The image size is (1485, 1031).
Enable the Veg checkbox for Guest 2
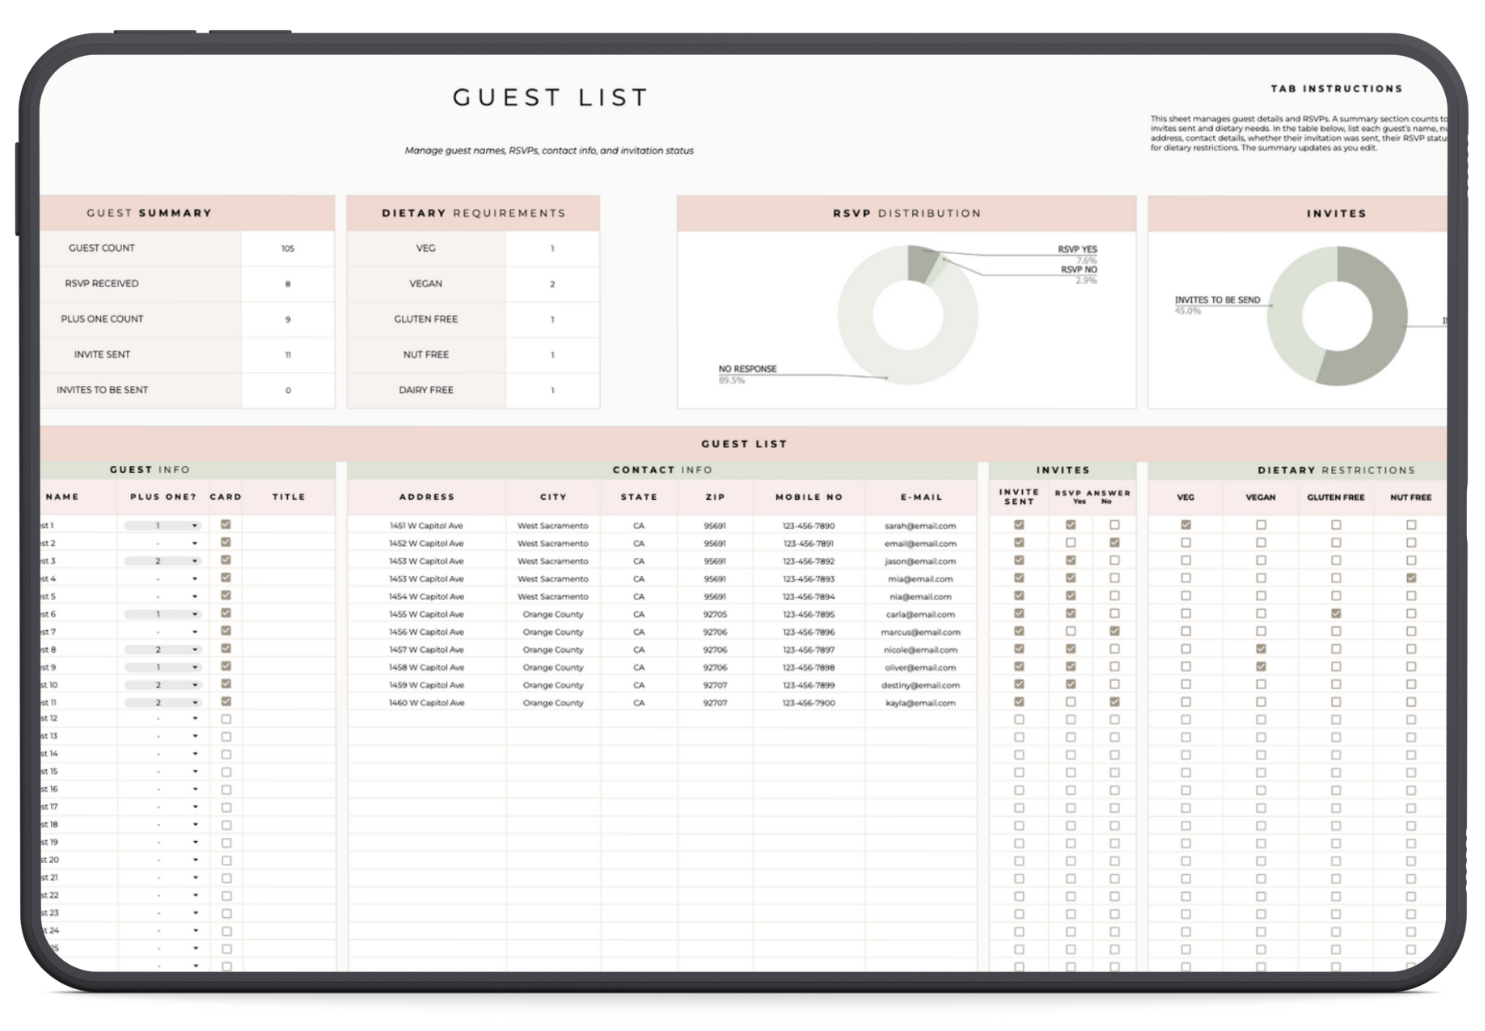pos(1186,543)
